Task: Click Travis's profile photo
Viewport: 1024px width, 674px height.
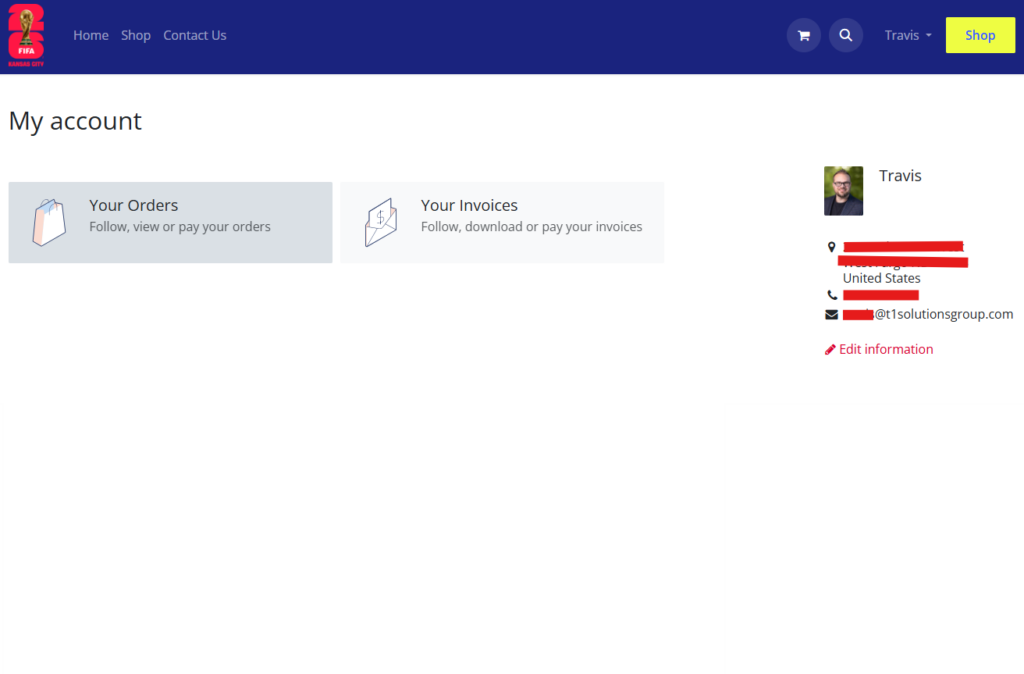Action: pyautogui.click(x=843, y=190)
